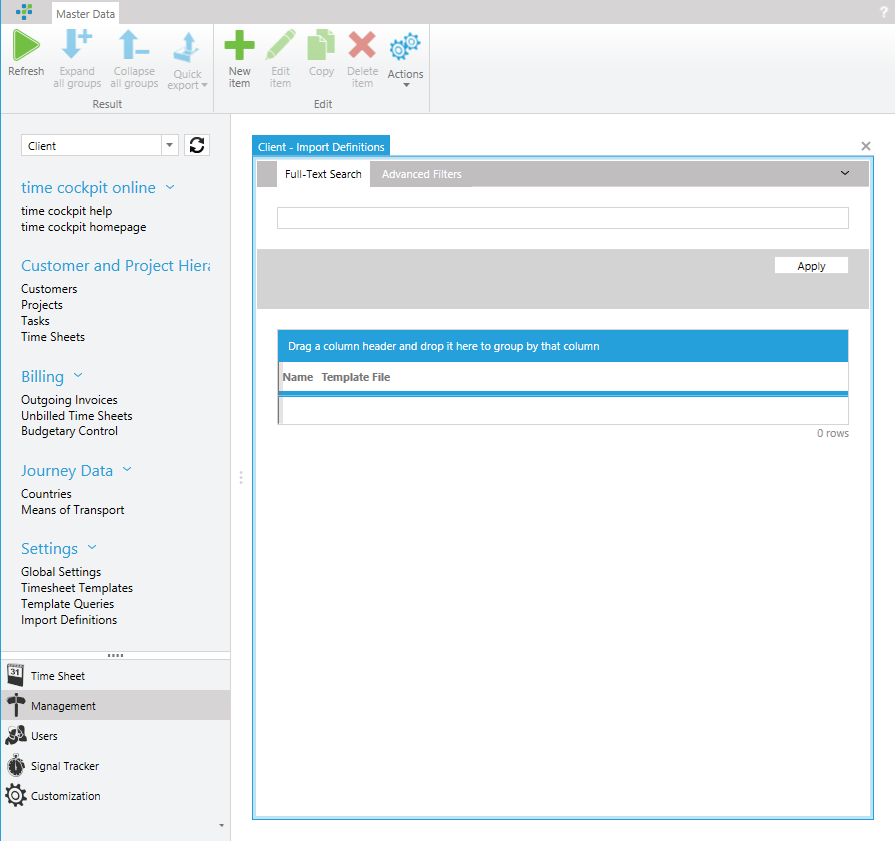Select the Management signpost module
Screen dimensions: 895x841
16,705
